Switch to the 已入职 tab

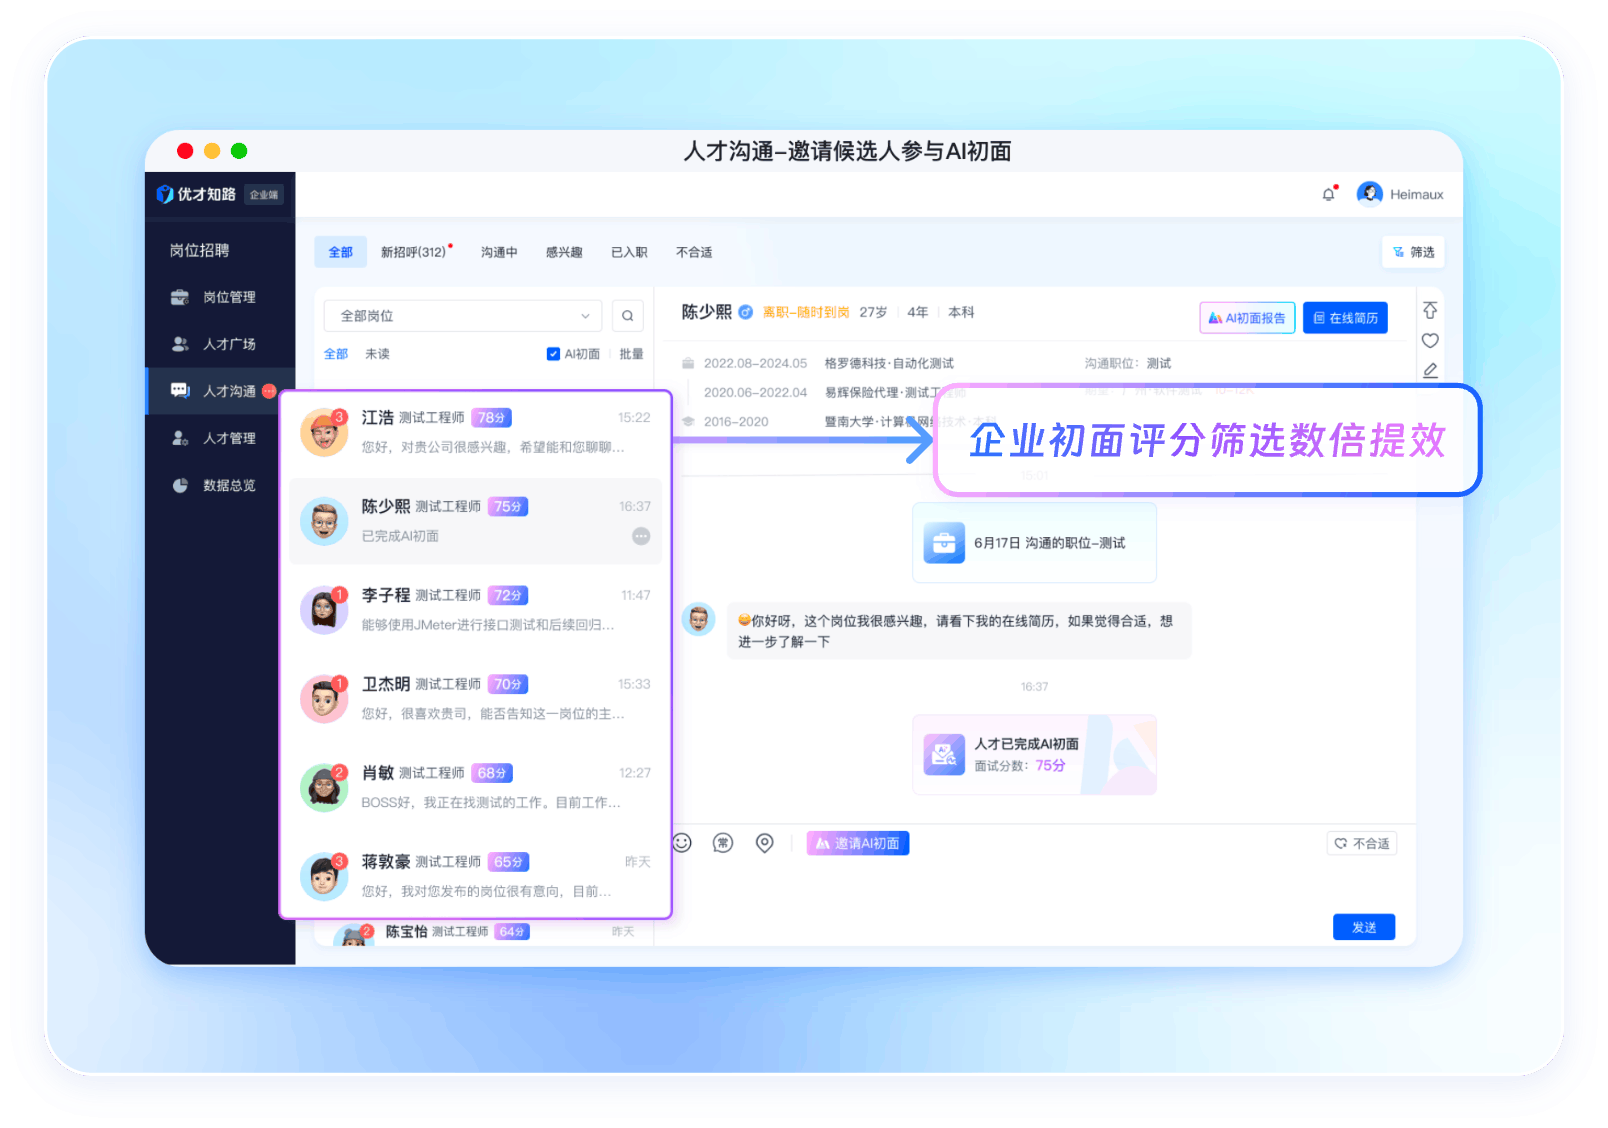[x=629, y=252]
